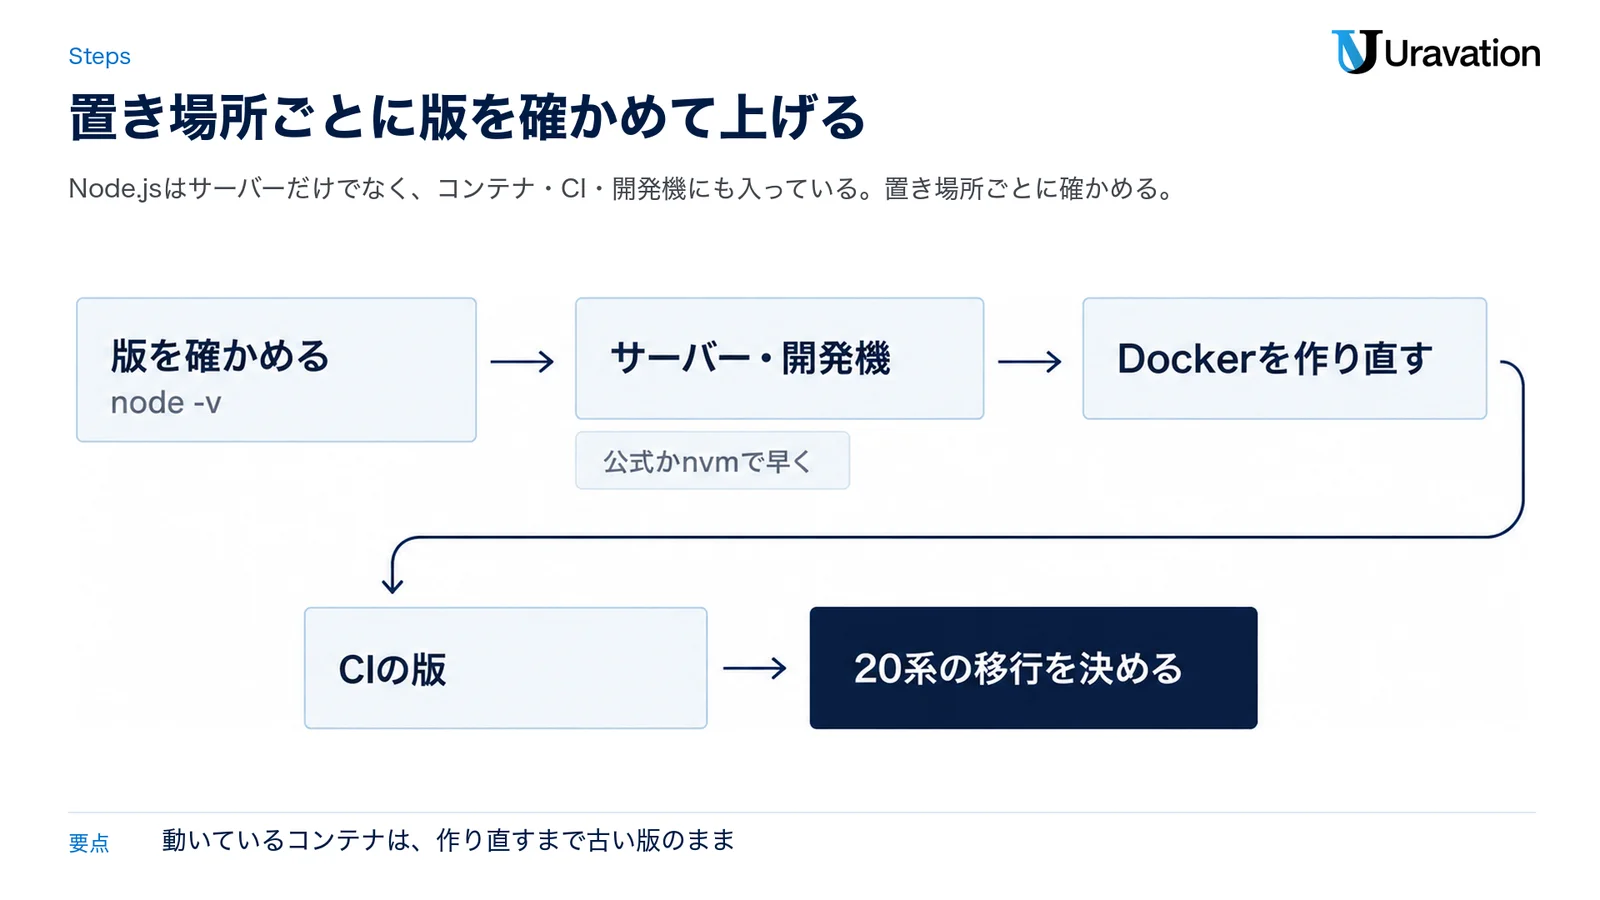This screenshot has width=1600, height=900.
Task: Select the dark 20系の移行を決める box
Action: click(x=1033, y=668)
